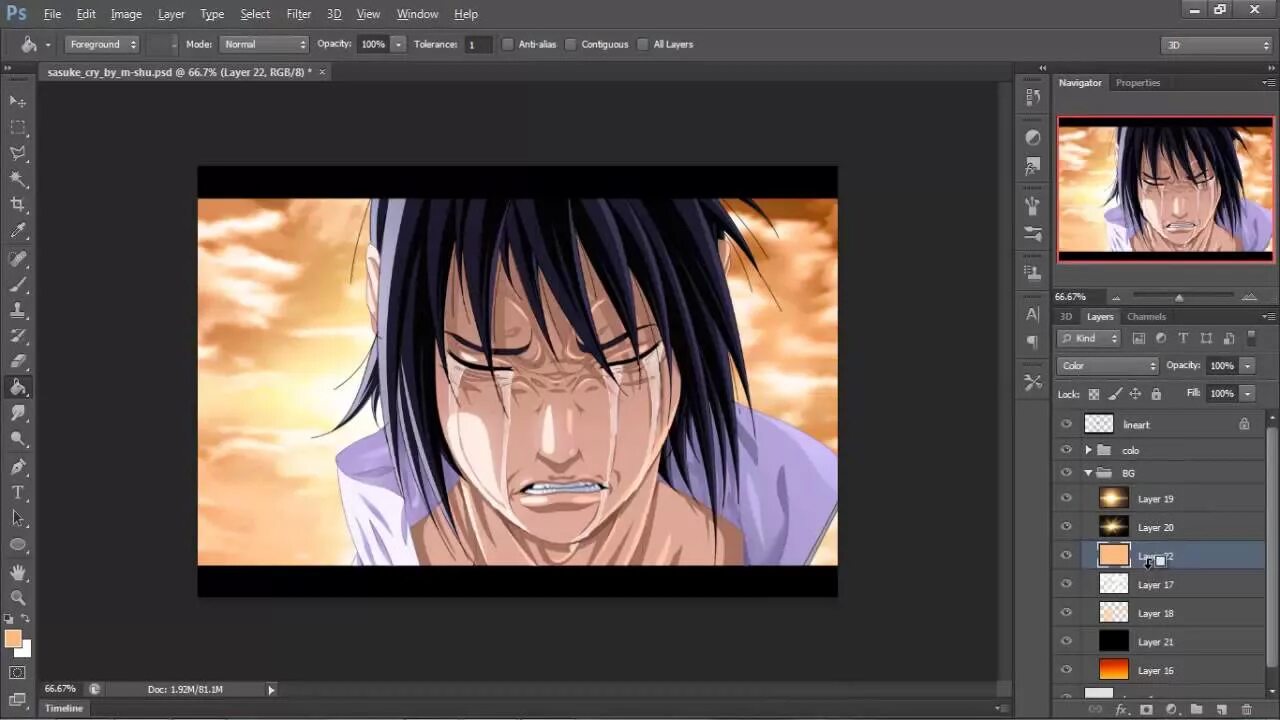Create new fill or adjustment layer
Image resolution: width=1280 pixels, height=720 pixels.
[x=1172, y=709]
